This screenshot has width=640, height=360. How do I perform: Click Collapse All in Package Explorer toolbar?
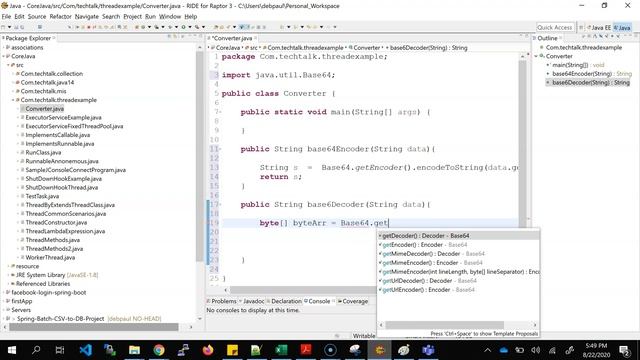(x=169, y=37)
